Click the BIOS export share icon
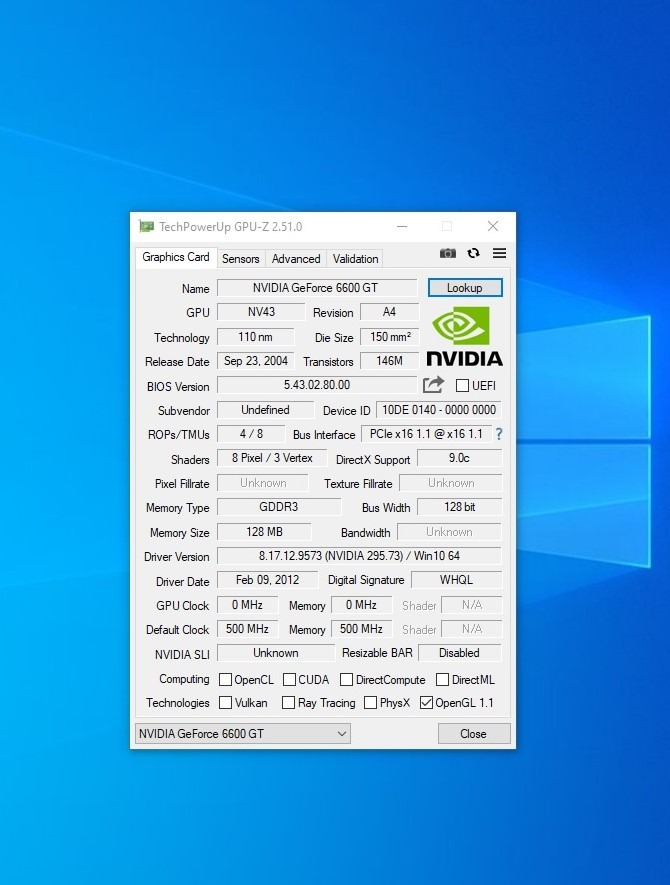The width and height of the screenshot is (670, 885). (x=433, y=385)
